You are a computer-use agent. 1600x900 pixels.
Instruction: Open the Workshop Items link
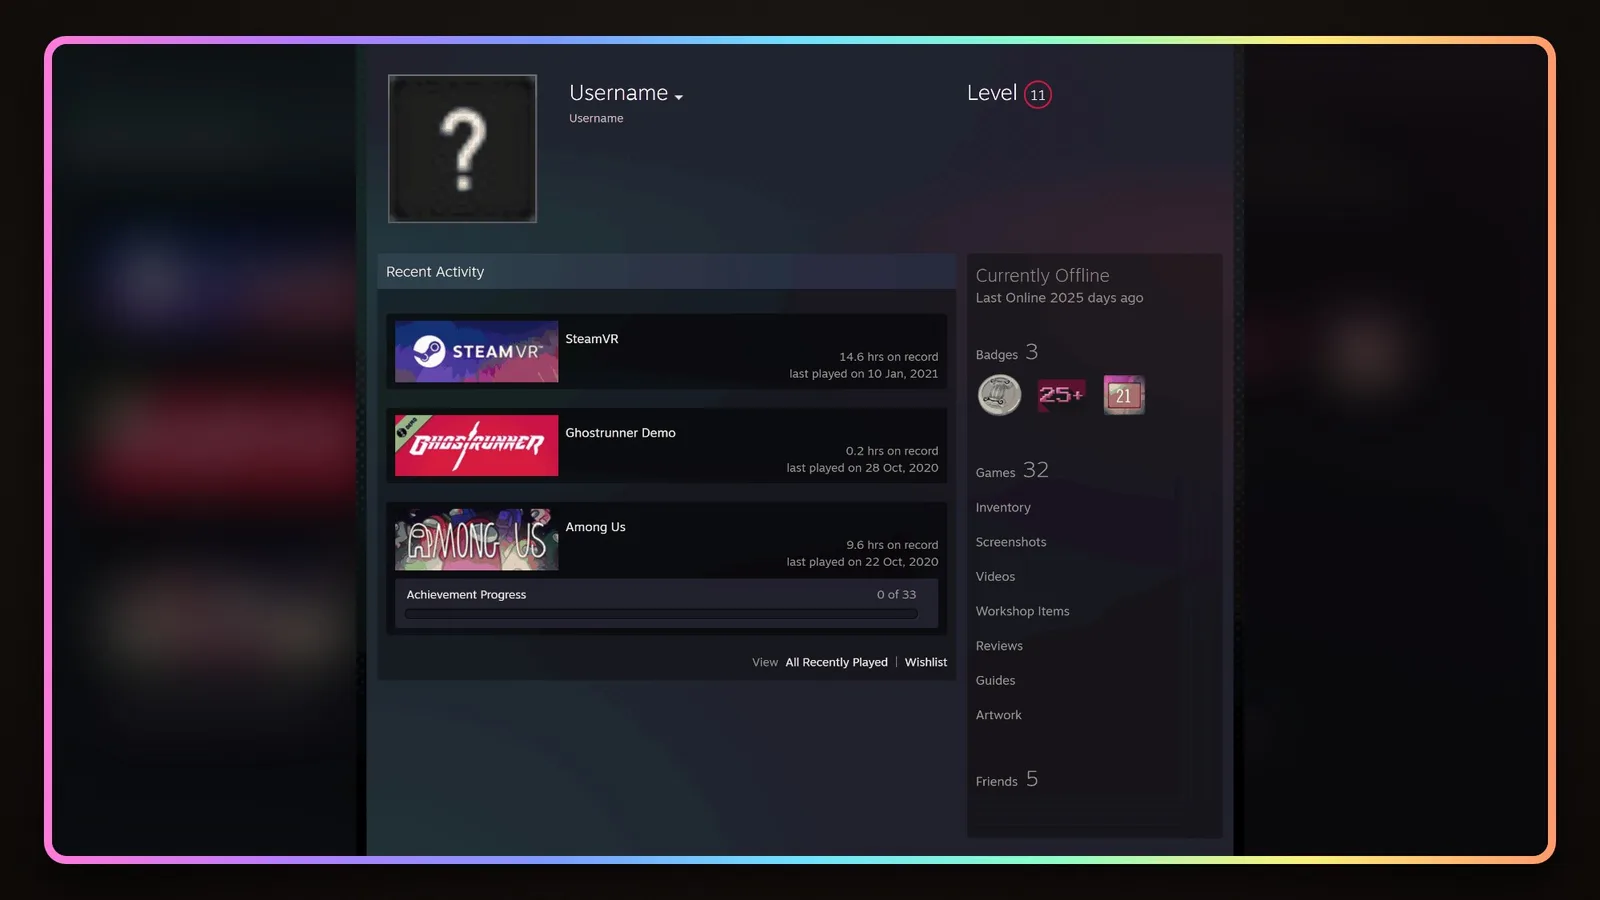1022,611
